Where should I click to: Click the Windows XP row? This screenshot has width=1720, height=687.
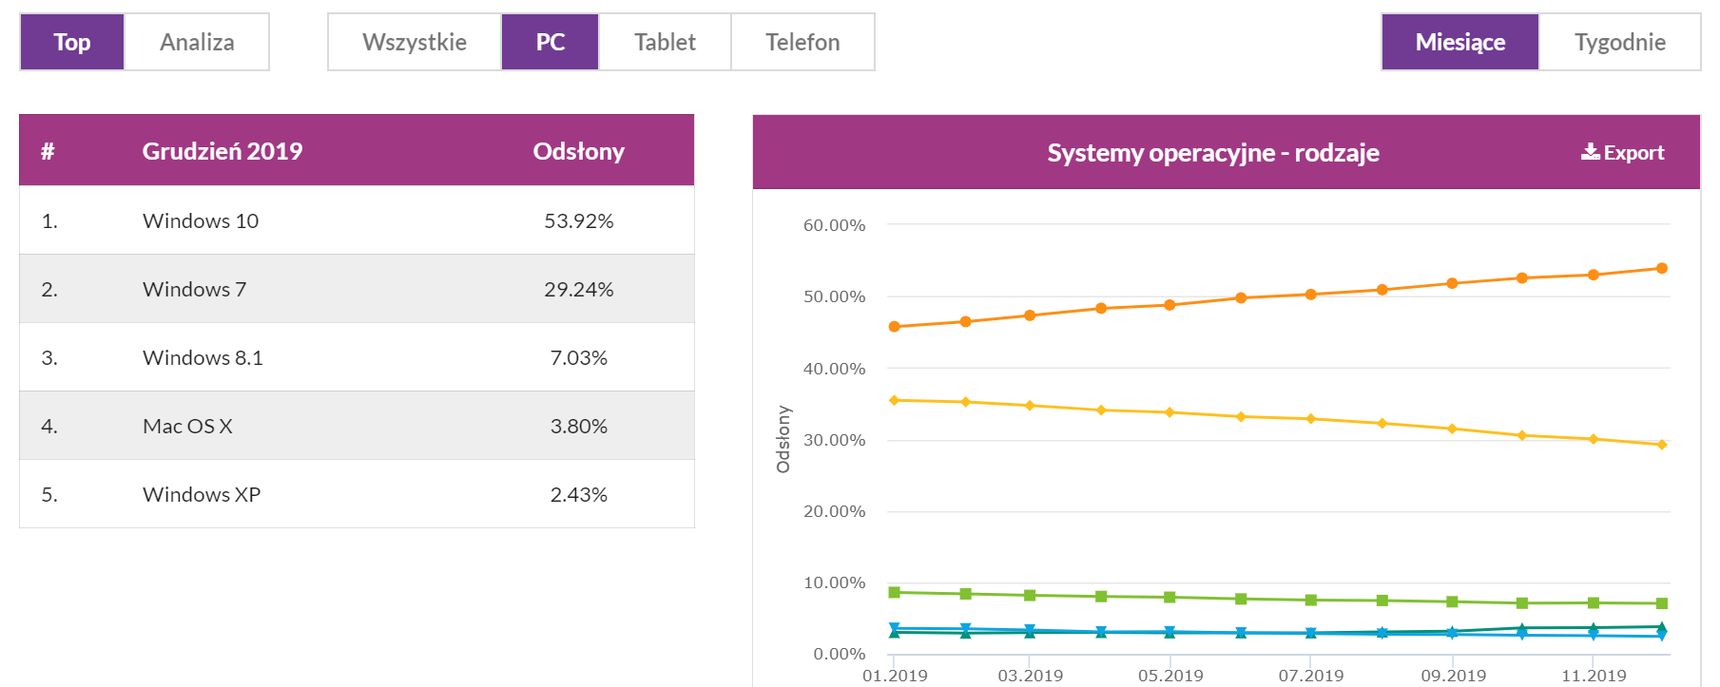[x=357, y=494]
